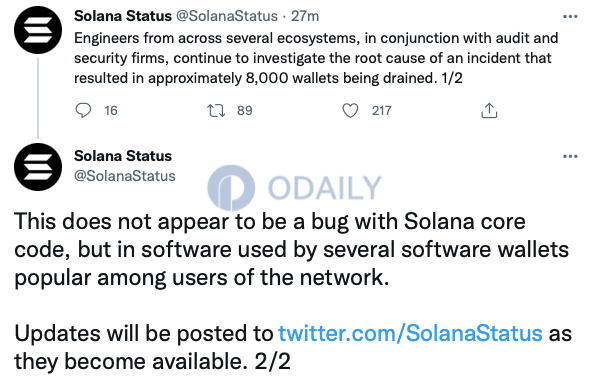Viewport: 590px width, 377px height.
Task: Click @SolanaStatus handle under second tweet name
Action: (x=125, y=176)
